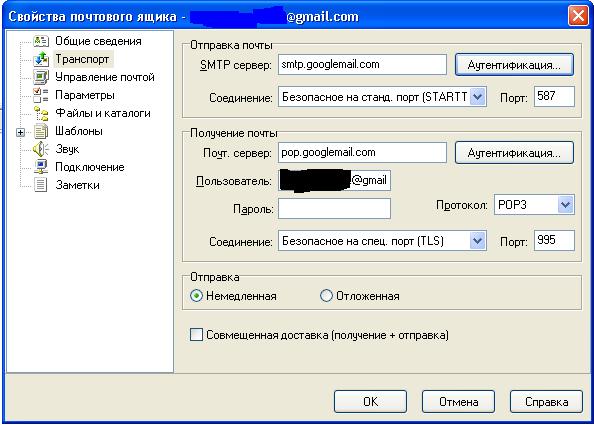Open the Управление почтой monitor icon

(41, 77)
